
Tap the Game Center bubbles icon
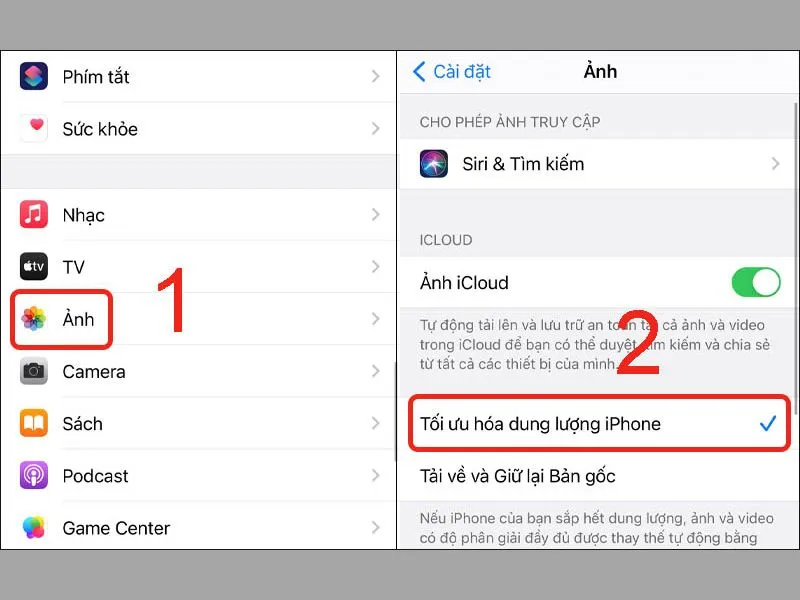[34, 527]
